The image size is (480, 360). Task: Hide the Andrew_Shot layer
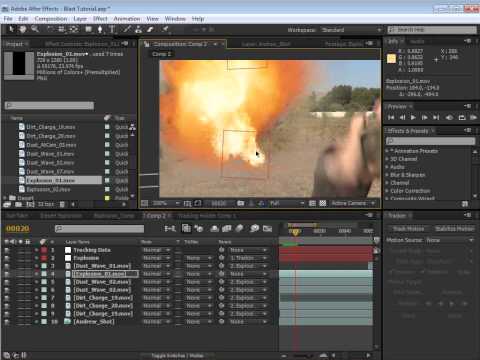tap(7, 322)
